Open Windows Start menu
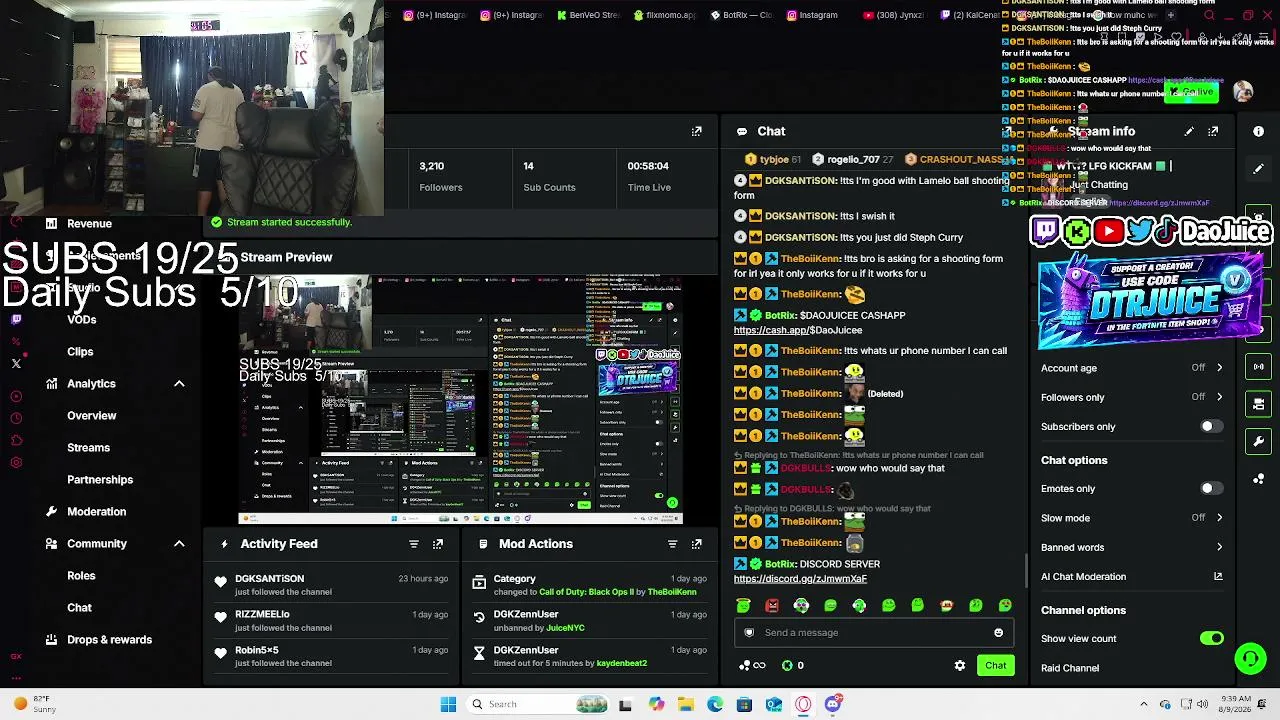 (448, 704)
